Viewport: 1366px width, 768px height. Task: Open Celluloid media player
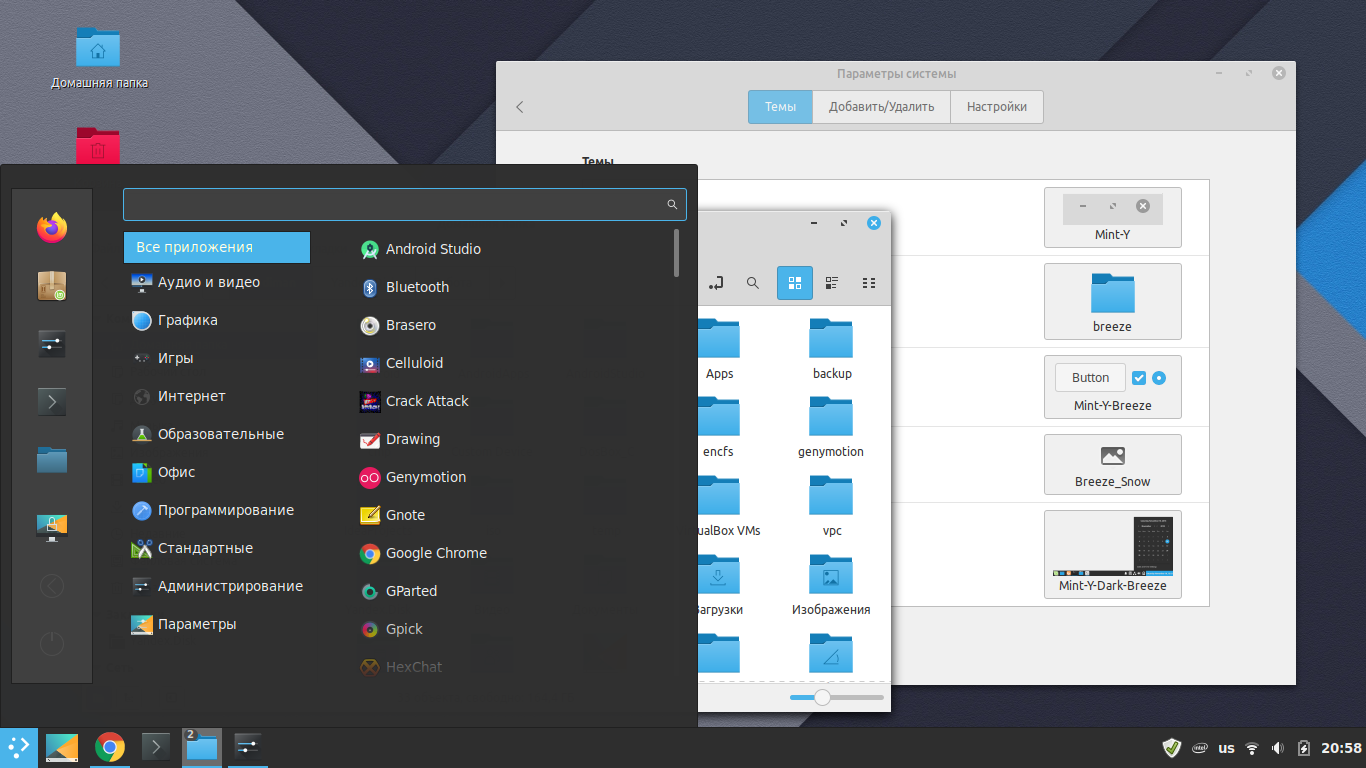point(401,363)
